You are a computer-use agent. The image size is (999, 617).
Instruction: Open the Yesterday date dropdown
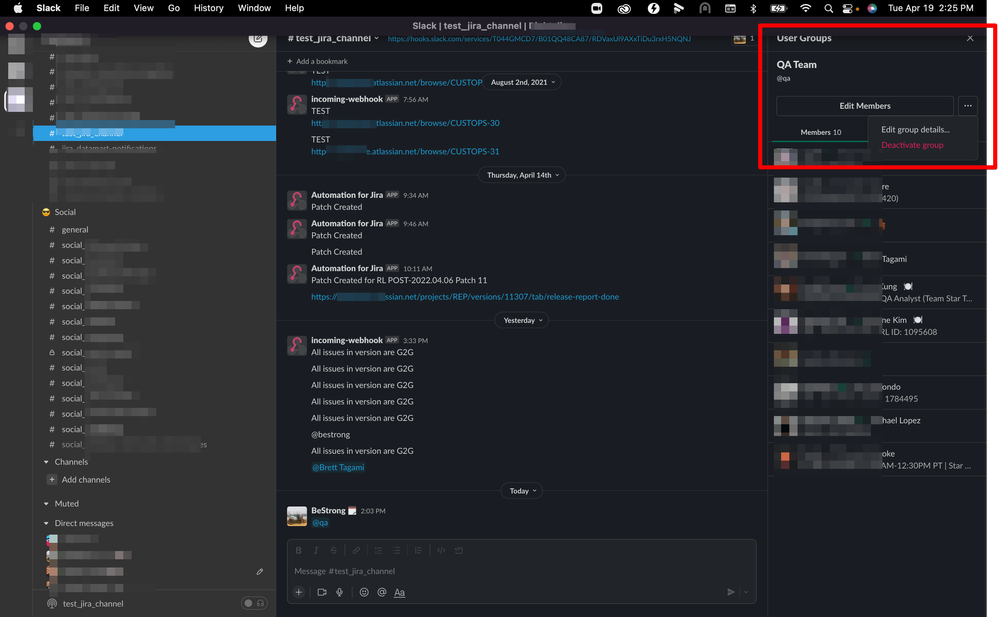pos(522,321)
